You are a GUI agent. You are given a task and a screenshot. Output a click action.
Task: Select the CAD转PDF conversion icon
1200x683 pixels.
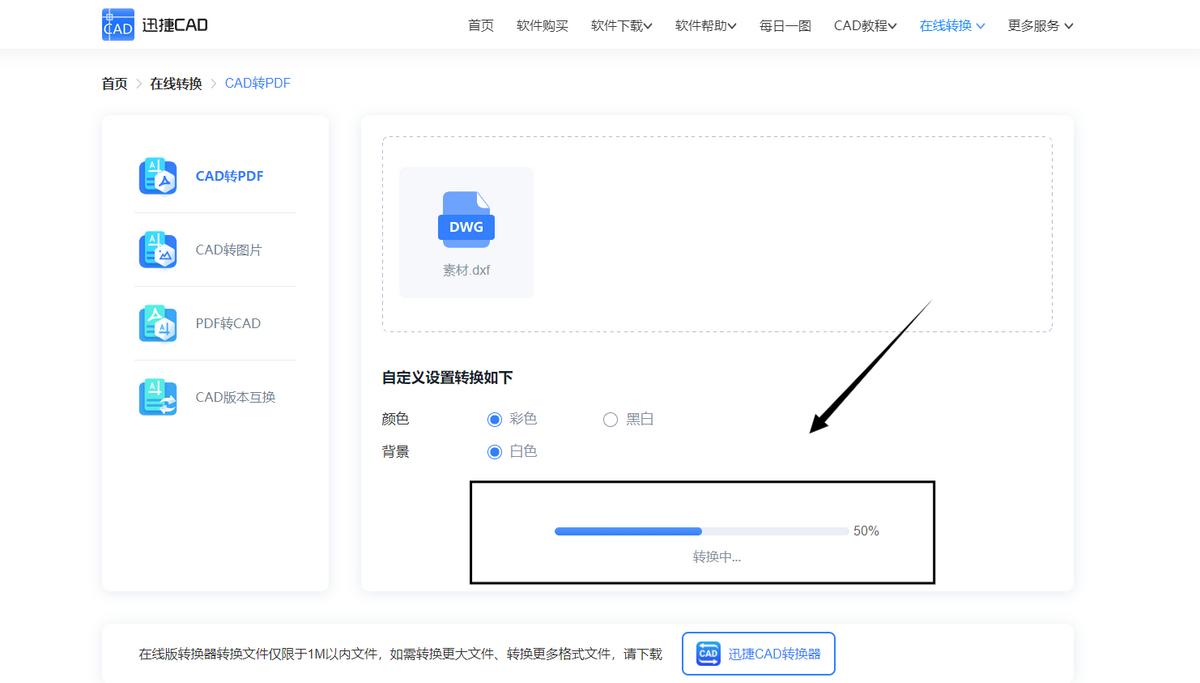pos(157,175)
